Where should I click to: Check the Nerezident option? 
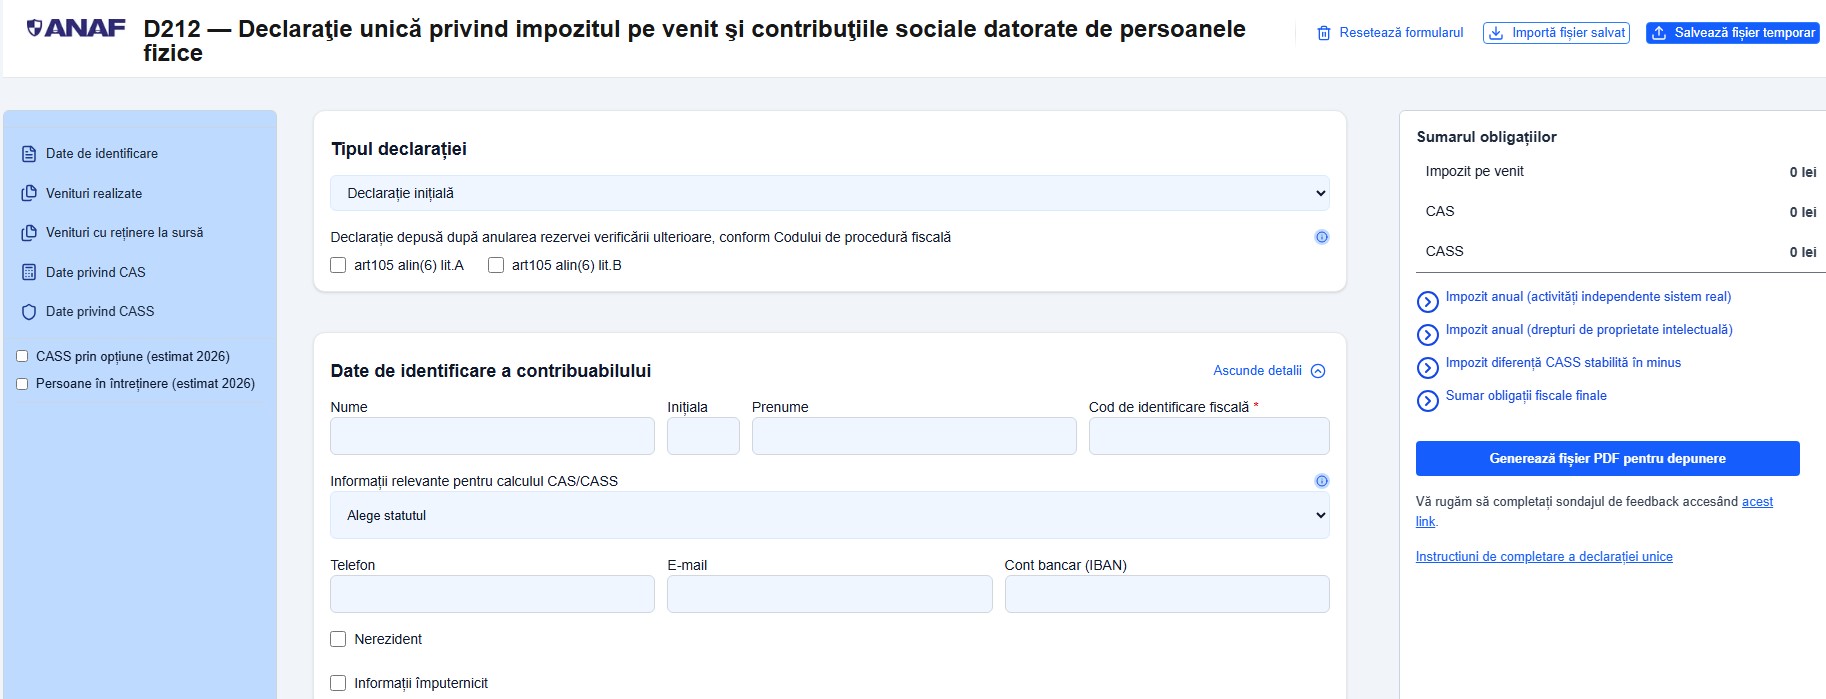[337, 638]
